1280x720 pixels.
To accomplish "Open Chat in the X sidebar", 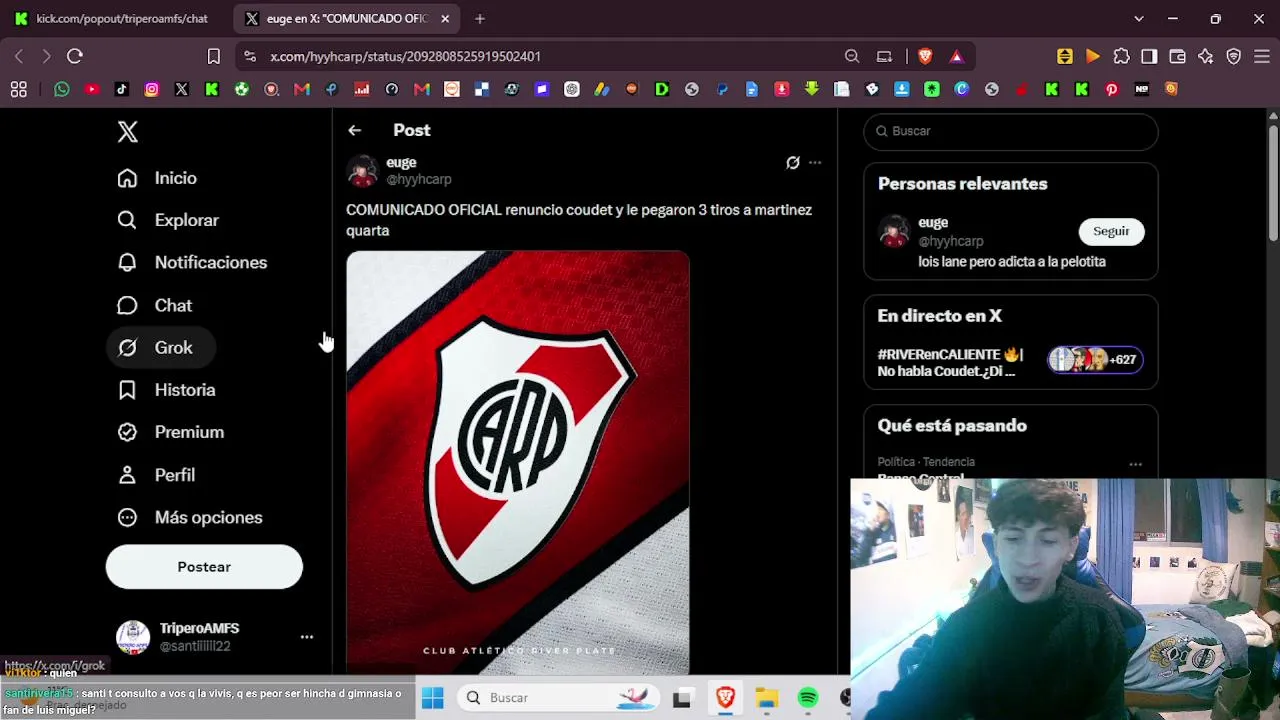I will [x=155, y=305].
